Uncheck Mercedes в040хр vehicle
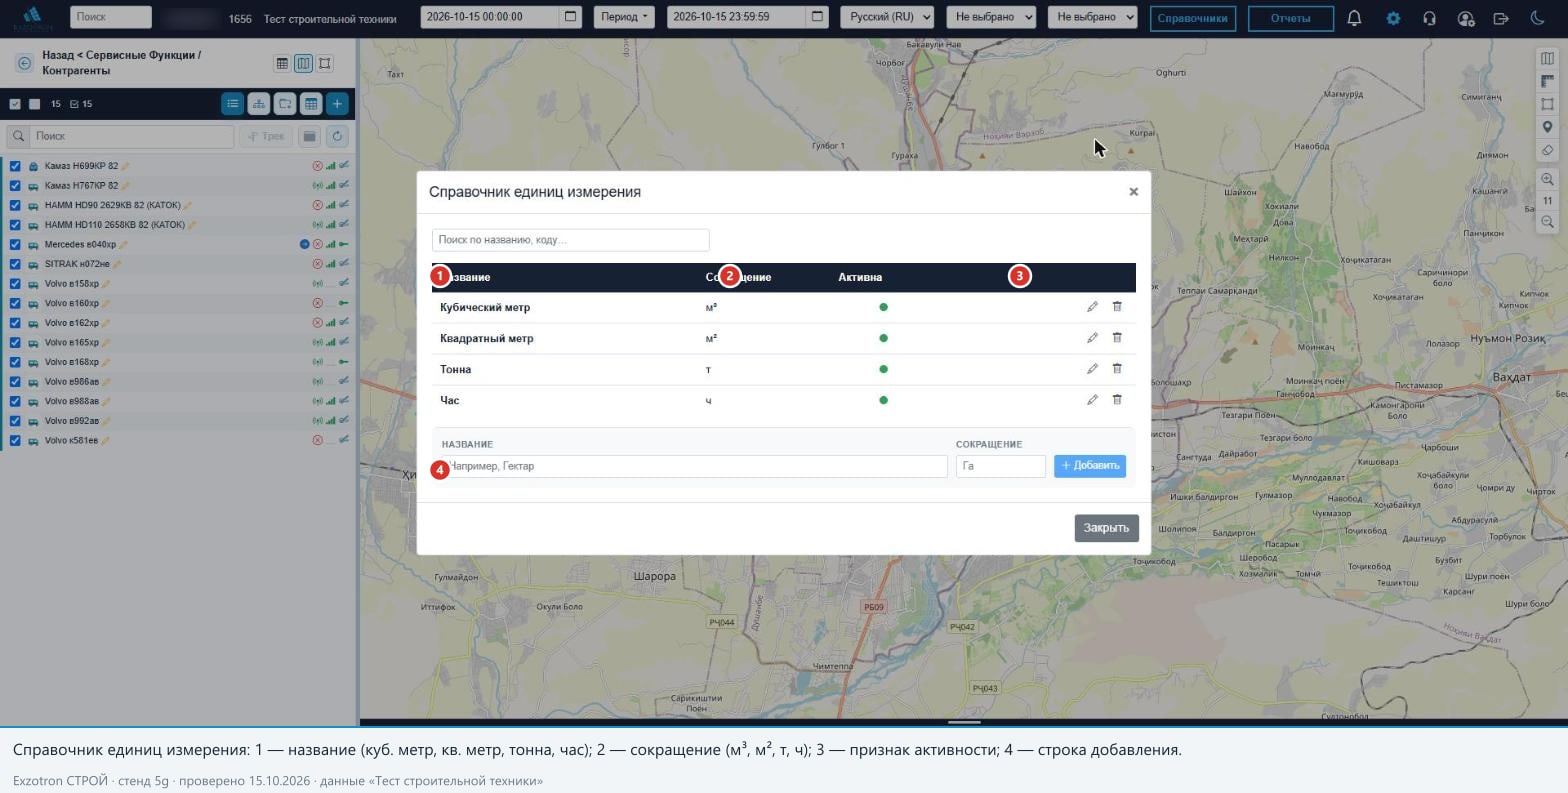Image resolution: width=1568 pixels, height=793 pixels. pyautogui.click(x=15, y=244)
